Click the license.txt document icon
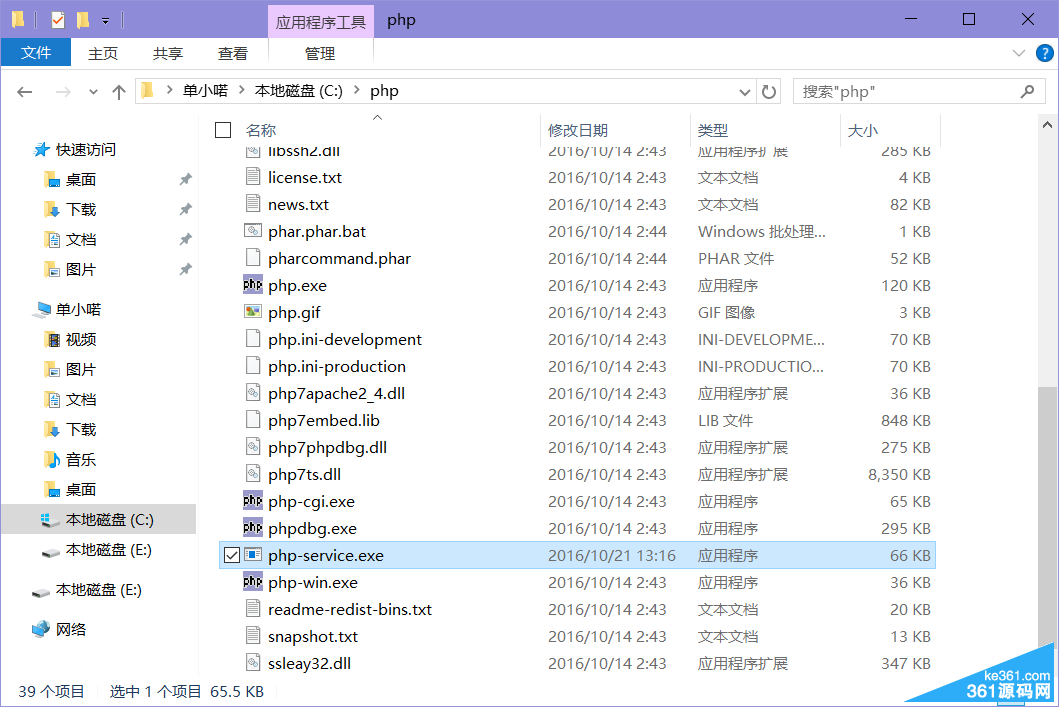 253,177
